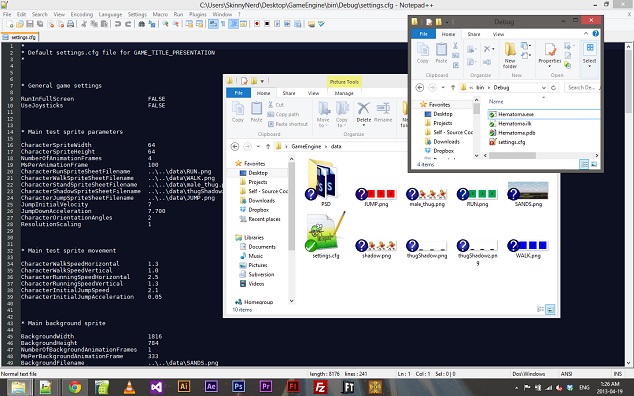Viewport: 634px width, 396px height.
Task: Click horizontal scrollbar in Debug file list
Action: (512, 155)
